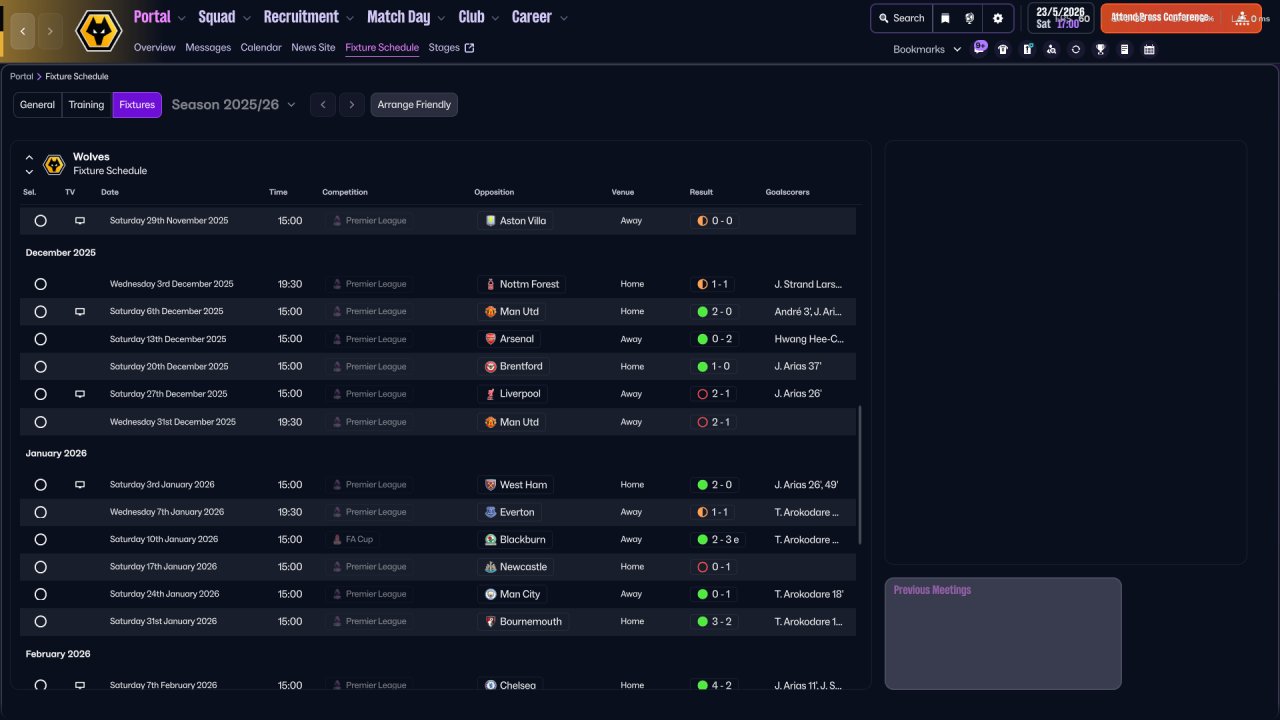Select the Aston Villa fixture radio button
Image resolution: width=1280 pixels, height=720 pixels.
tap(40, 221)
